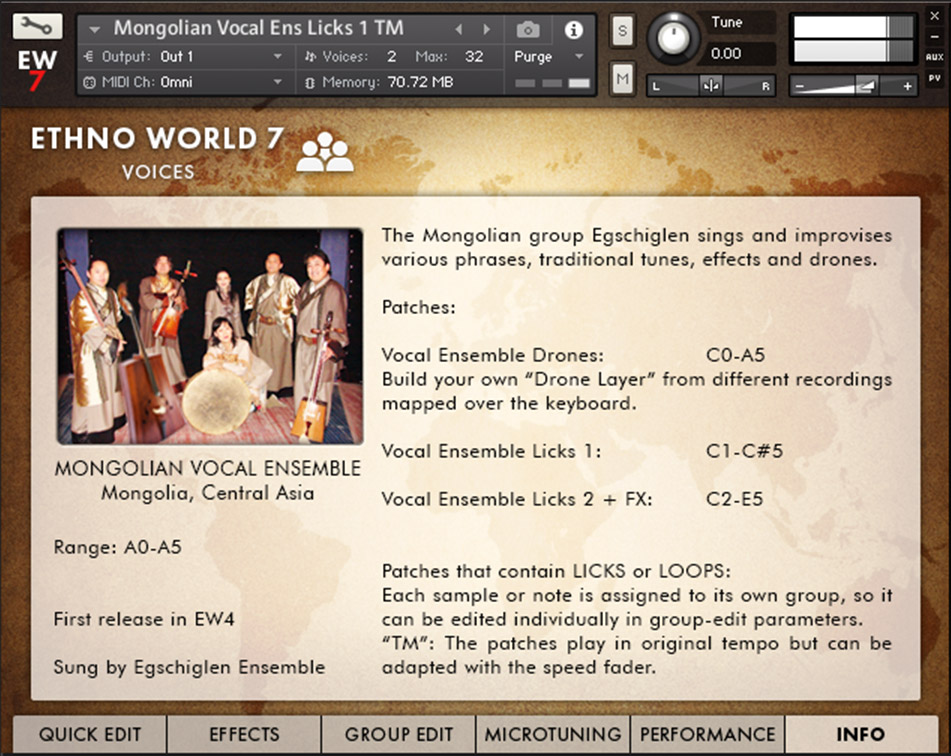
Task: Click the instrument name 'Mongolian Vocal Ens Licks 1 TM'
Action: pyautogui.click(x=258, y=28)
